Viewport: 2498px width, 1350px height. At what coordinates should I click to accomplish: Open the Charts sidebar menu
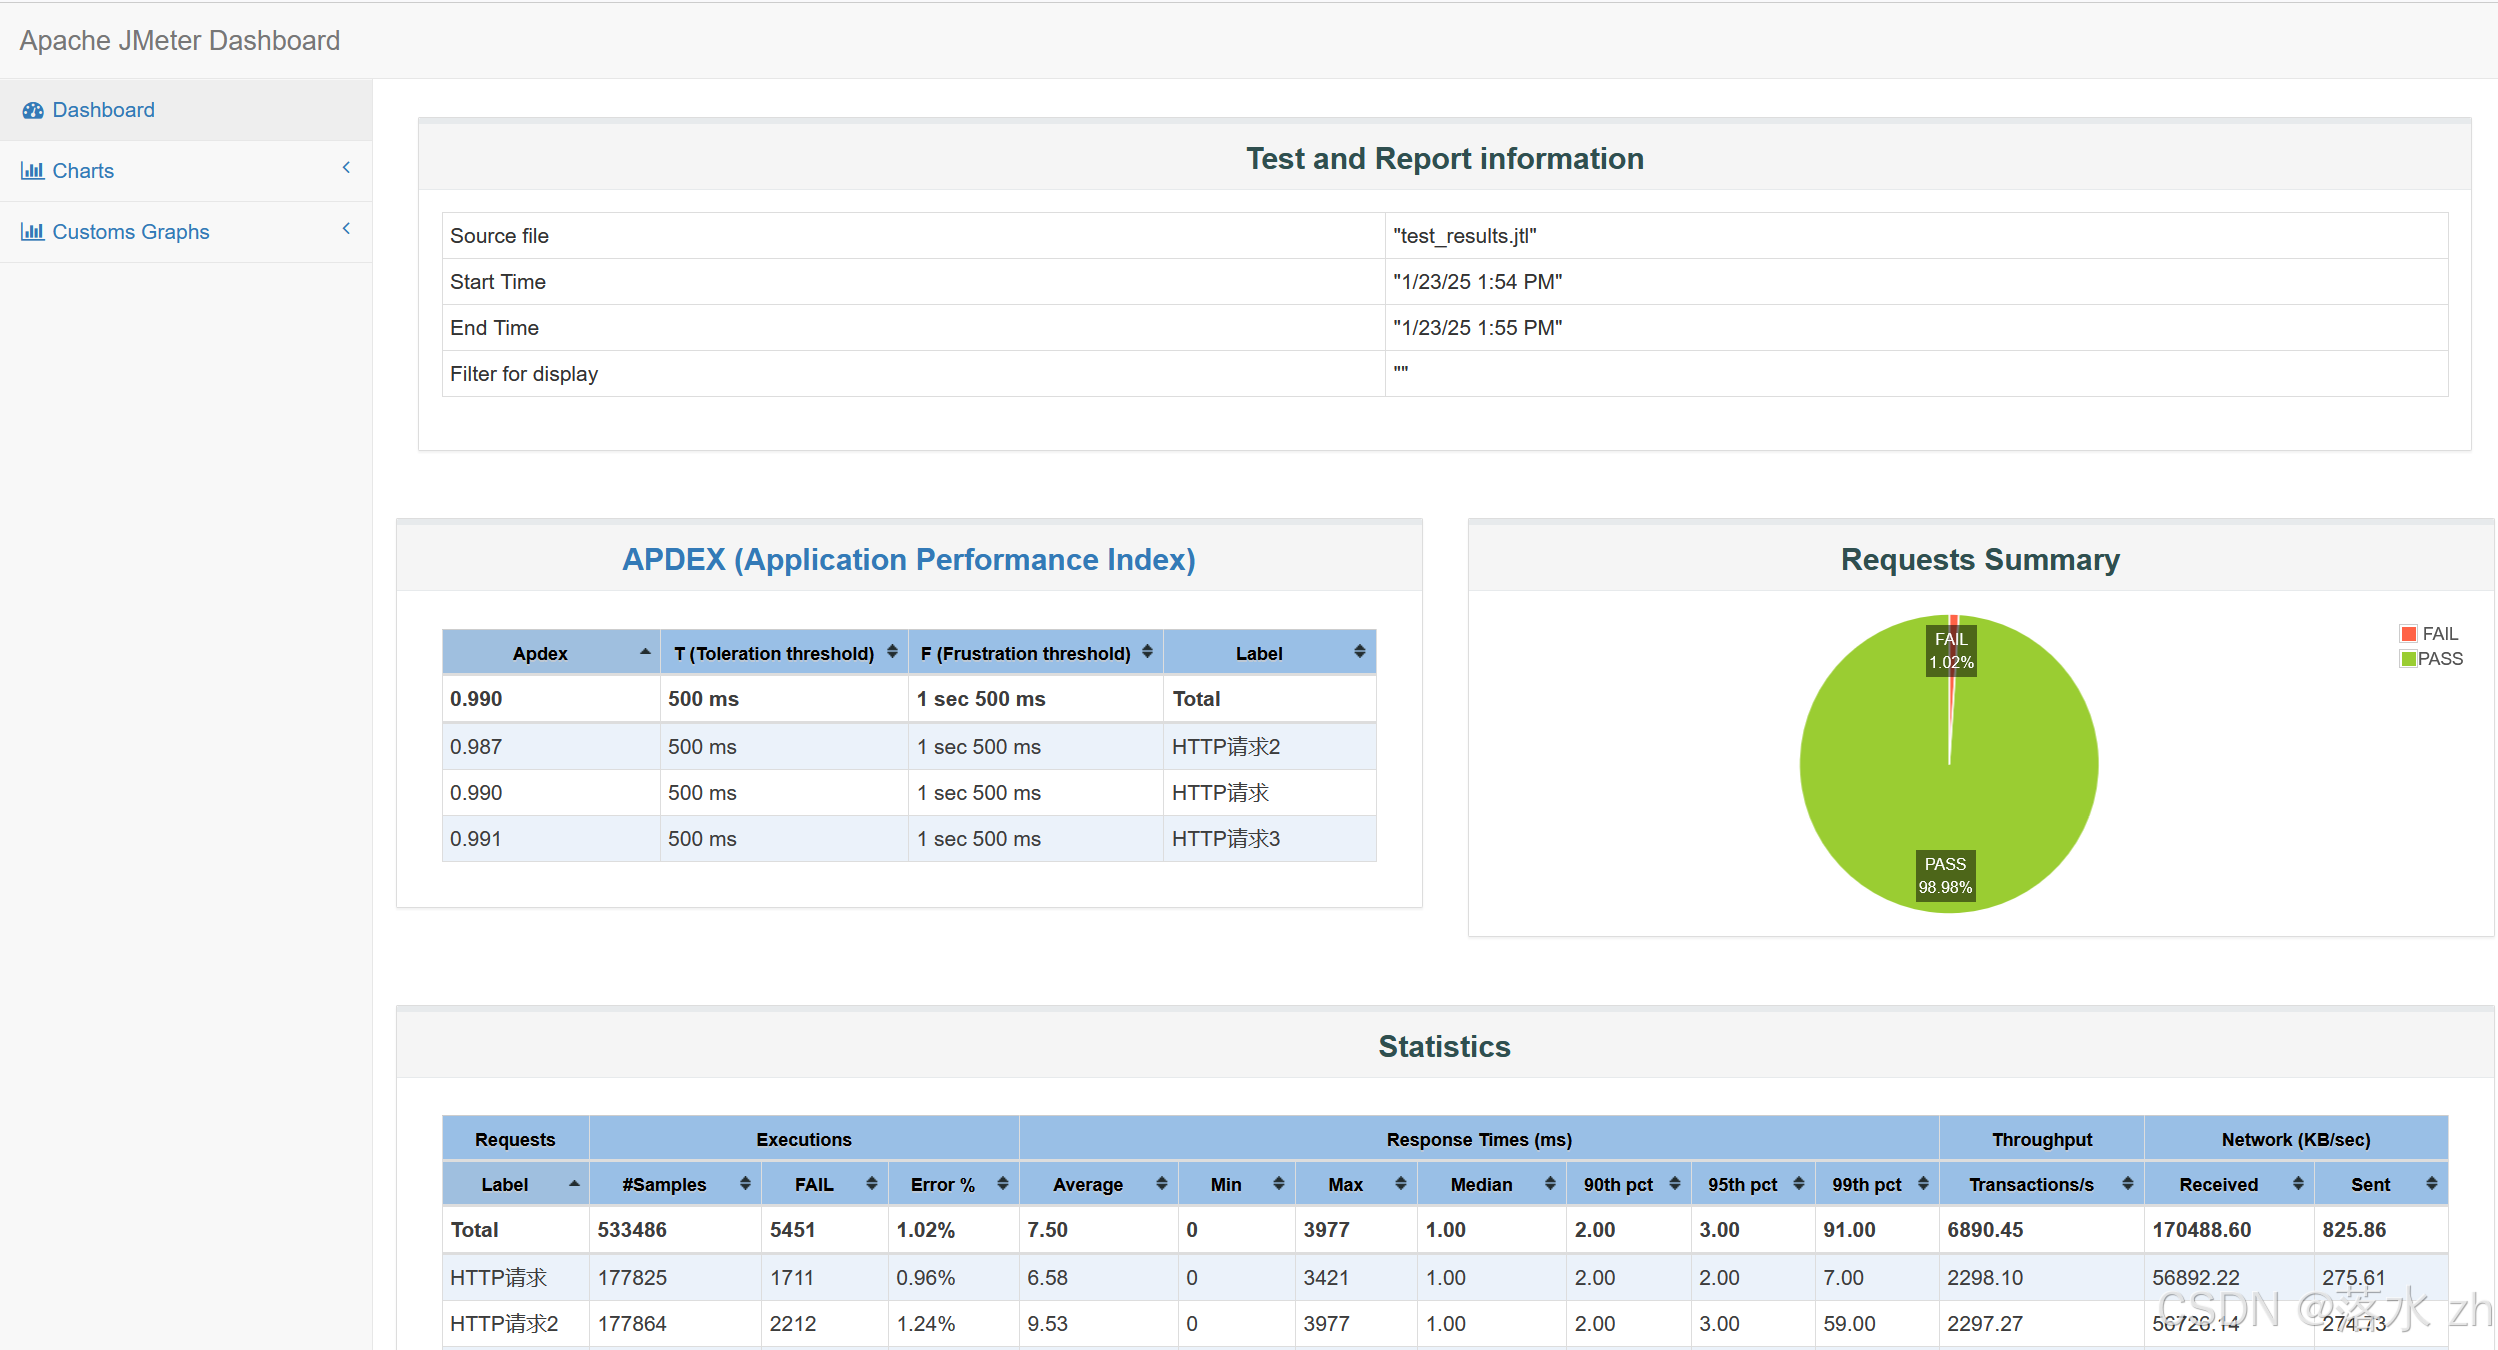[186, 171]
